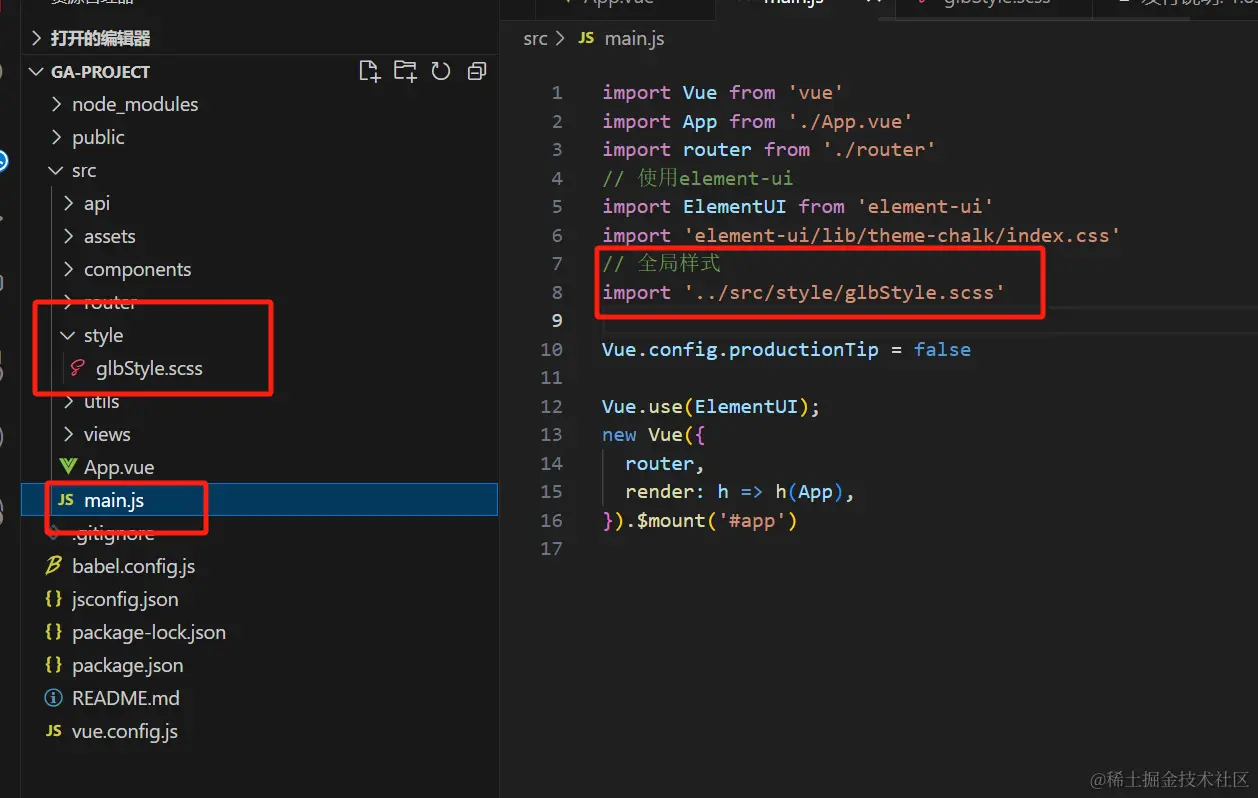
Task: Click the New Folder icon in explorer header
Action: click(x=405, y=71)
